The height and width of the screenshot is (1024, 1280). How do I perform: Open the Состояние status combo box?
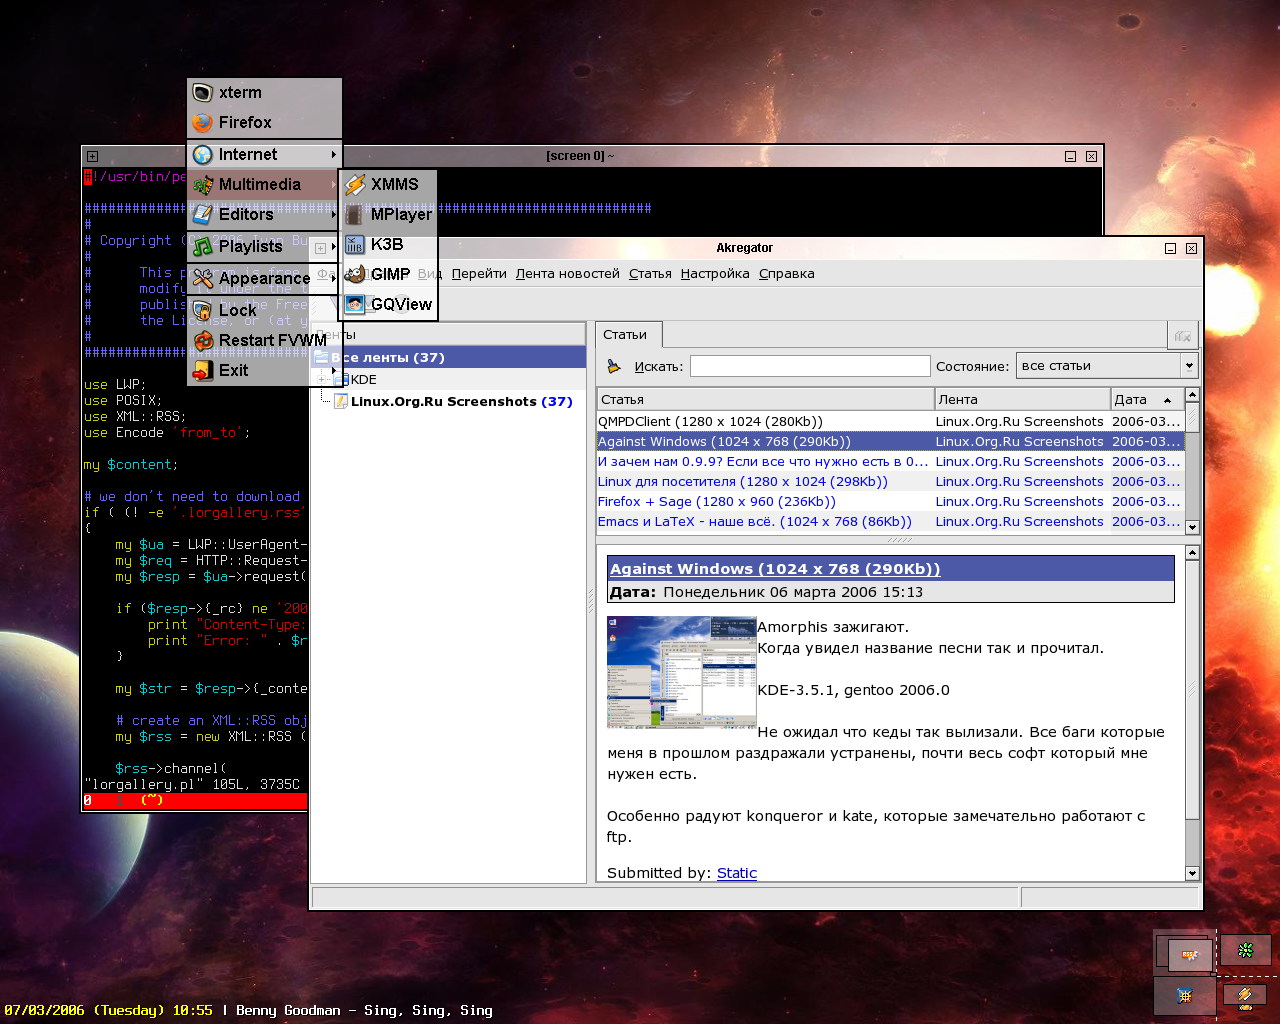(1107, 366)
